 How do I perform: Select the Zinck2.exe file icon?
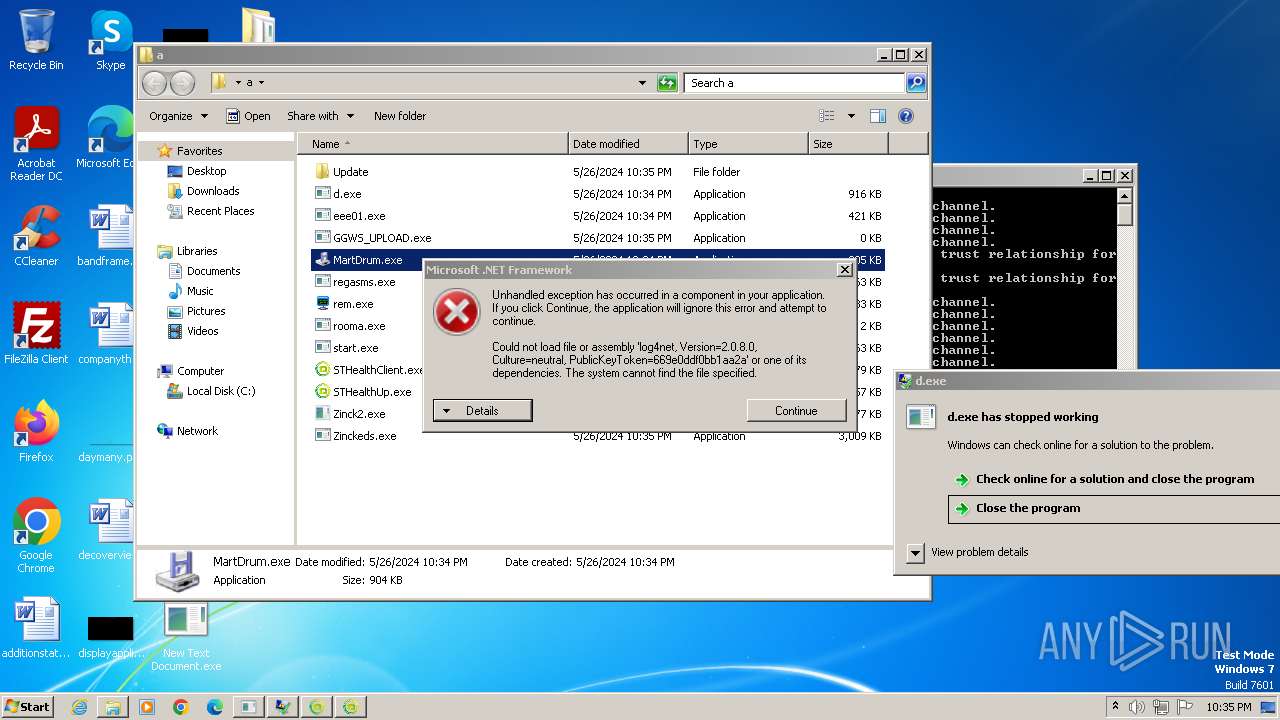point(322,414)
